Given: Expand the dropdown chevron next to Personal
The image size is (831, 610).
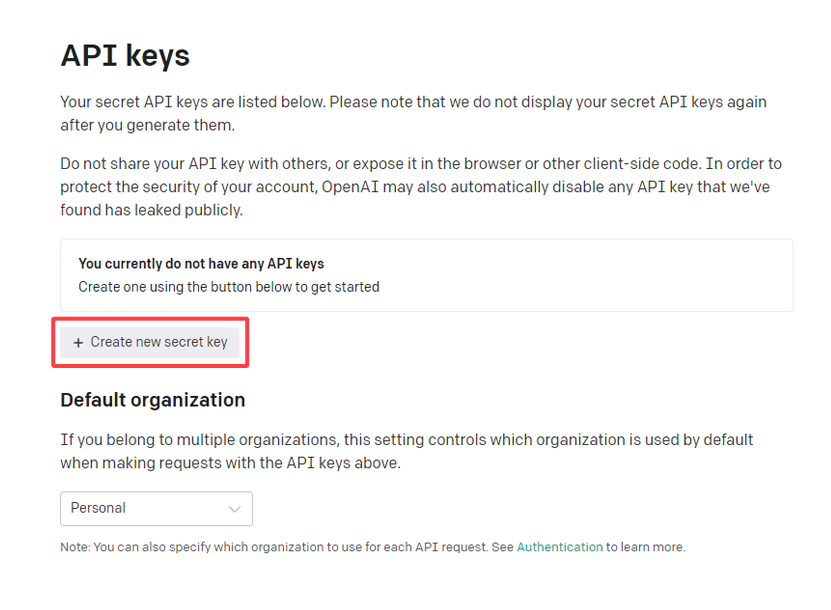Looking at the screenshot, I should (234, 509).
